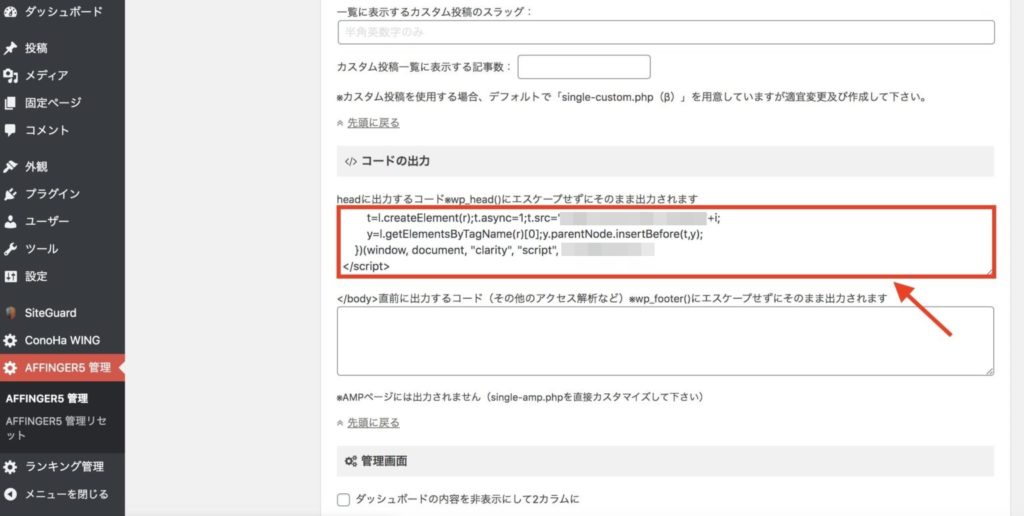Focus the head output code textarea

666,242
